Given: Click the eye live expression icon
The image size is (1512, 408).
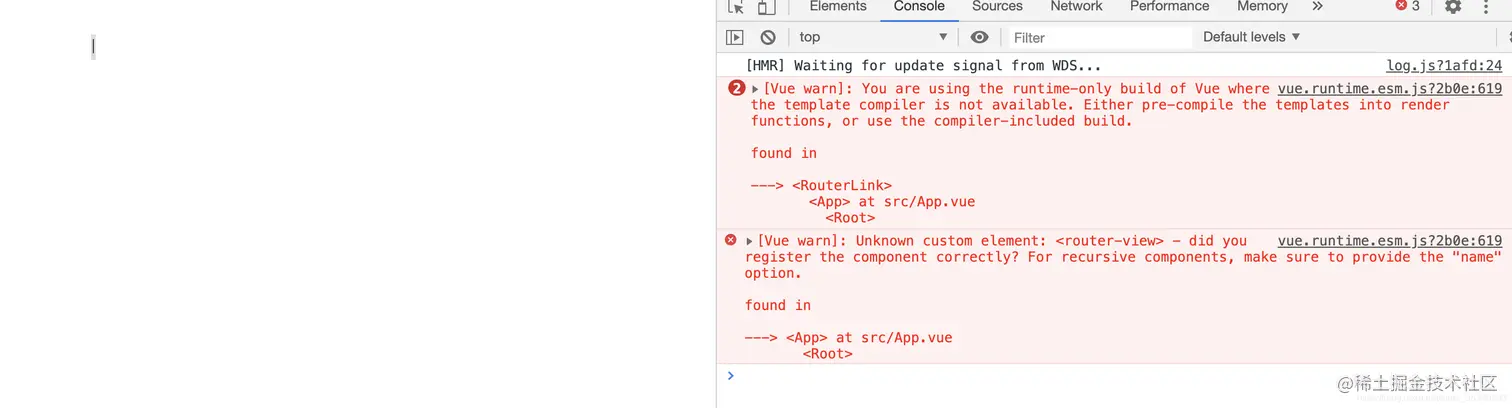Looking at the screenshot, I should click(x=980, y=37).
